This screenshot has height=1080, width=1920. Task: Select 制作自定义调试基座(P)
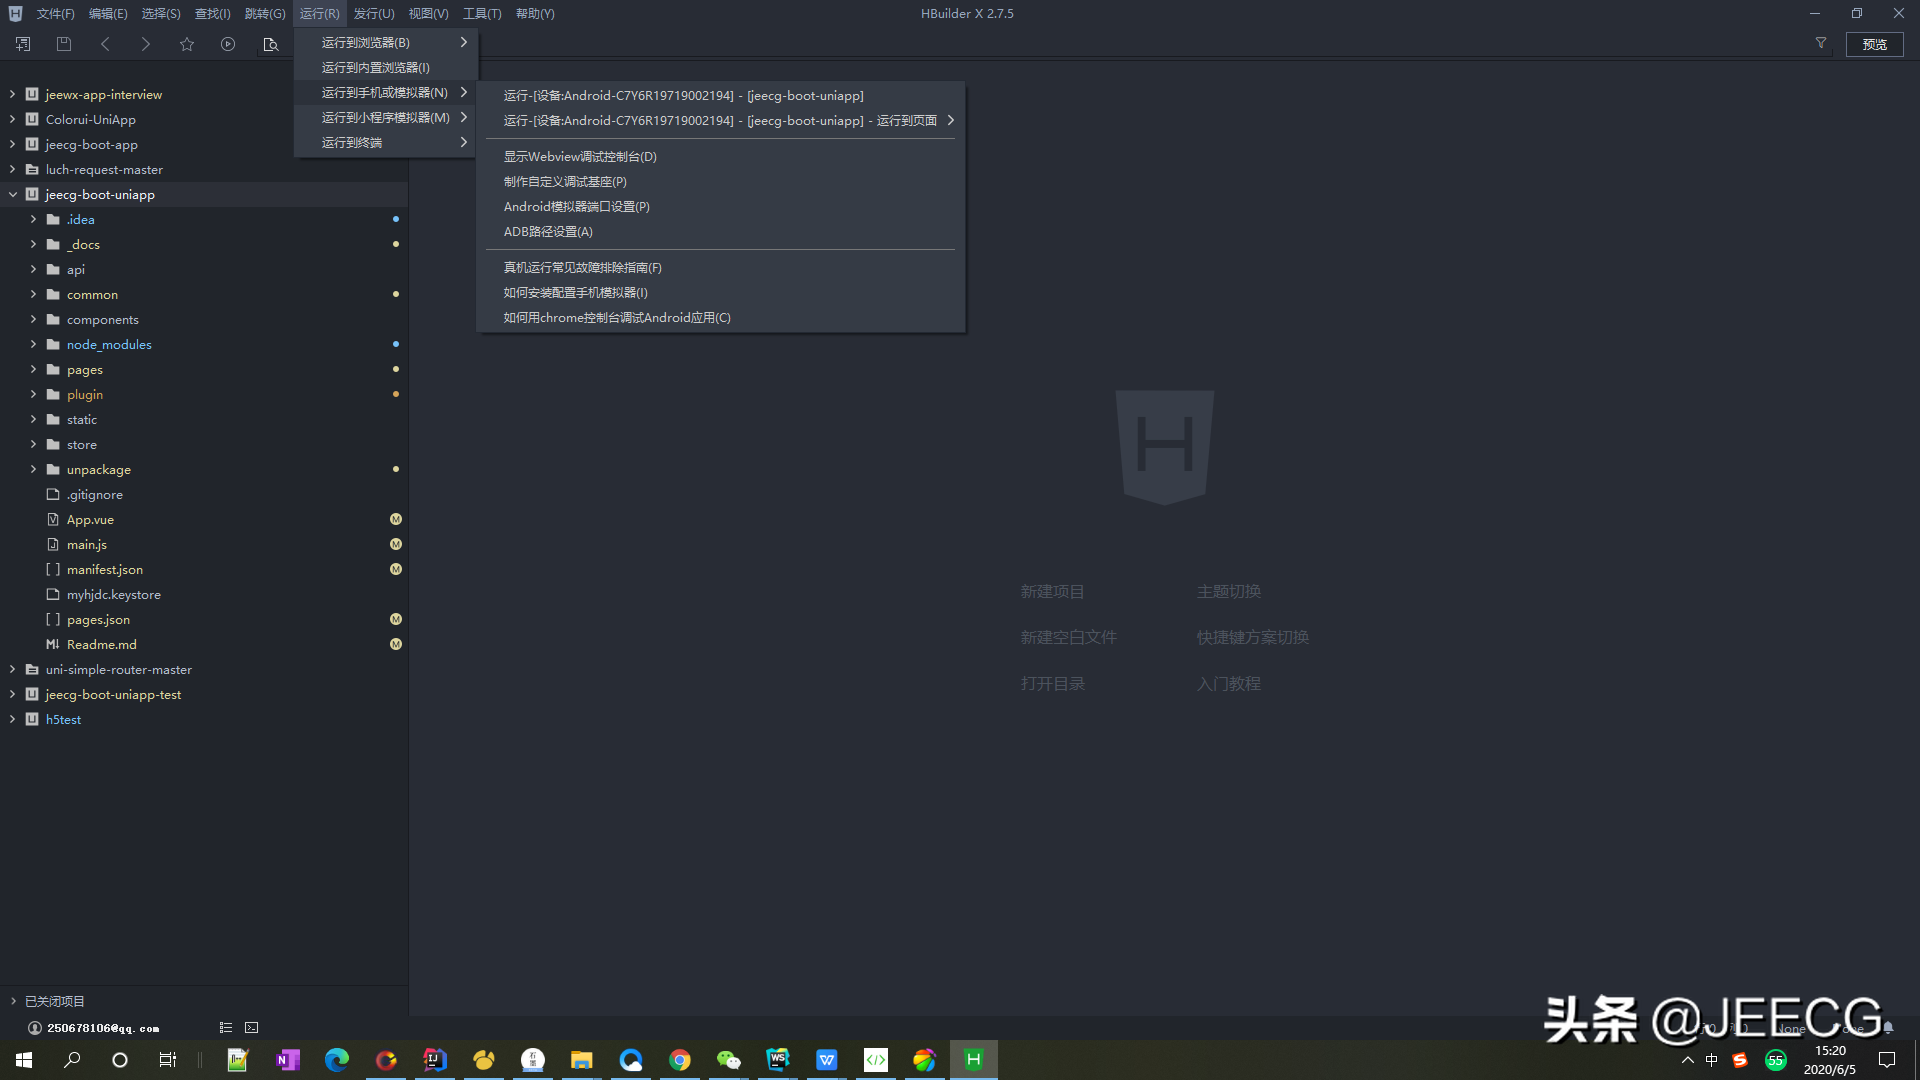pos(720,181)
